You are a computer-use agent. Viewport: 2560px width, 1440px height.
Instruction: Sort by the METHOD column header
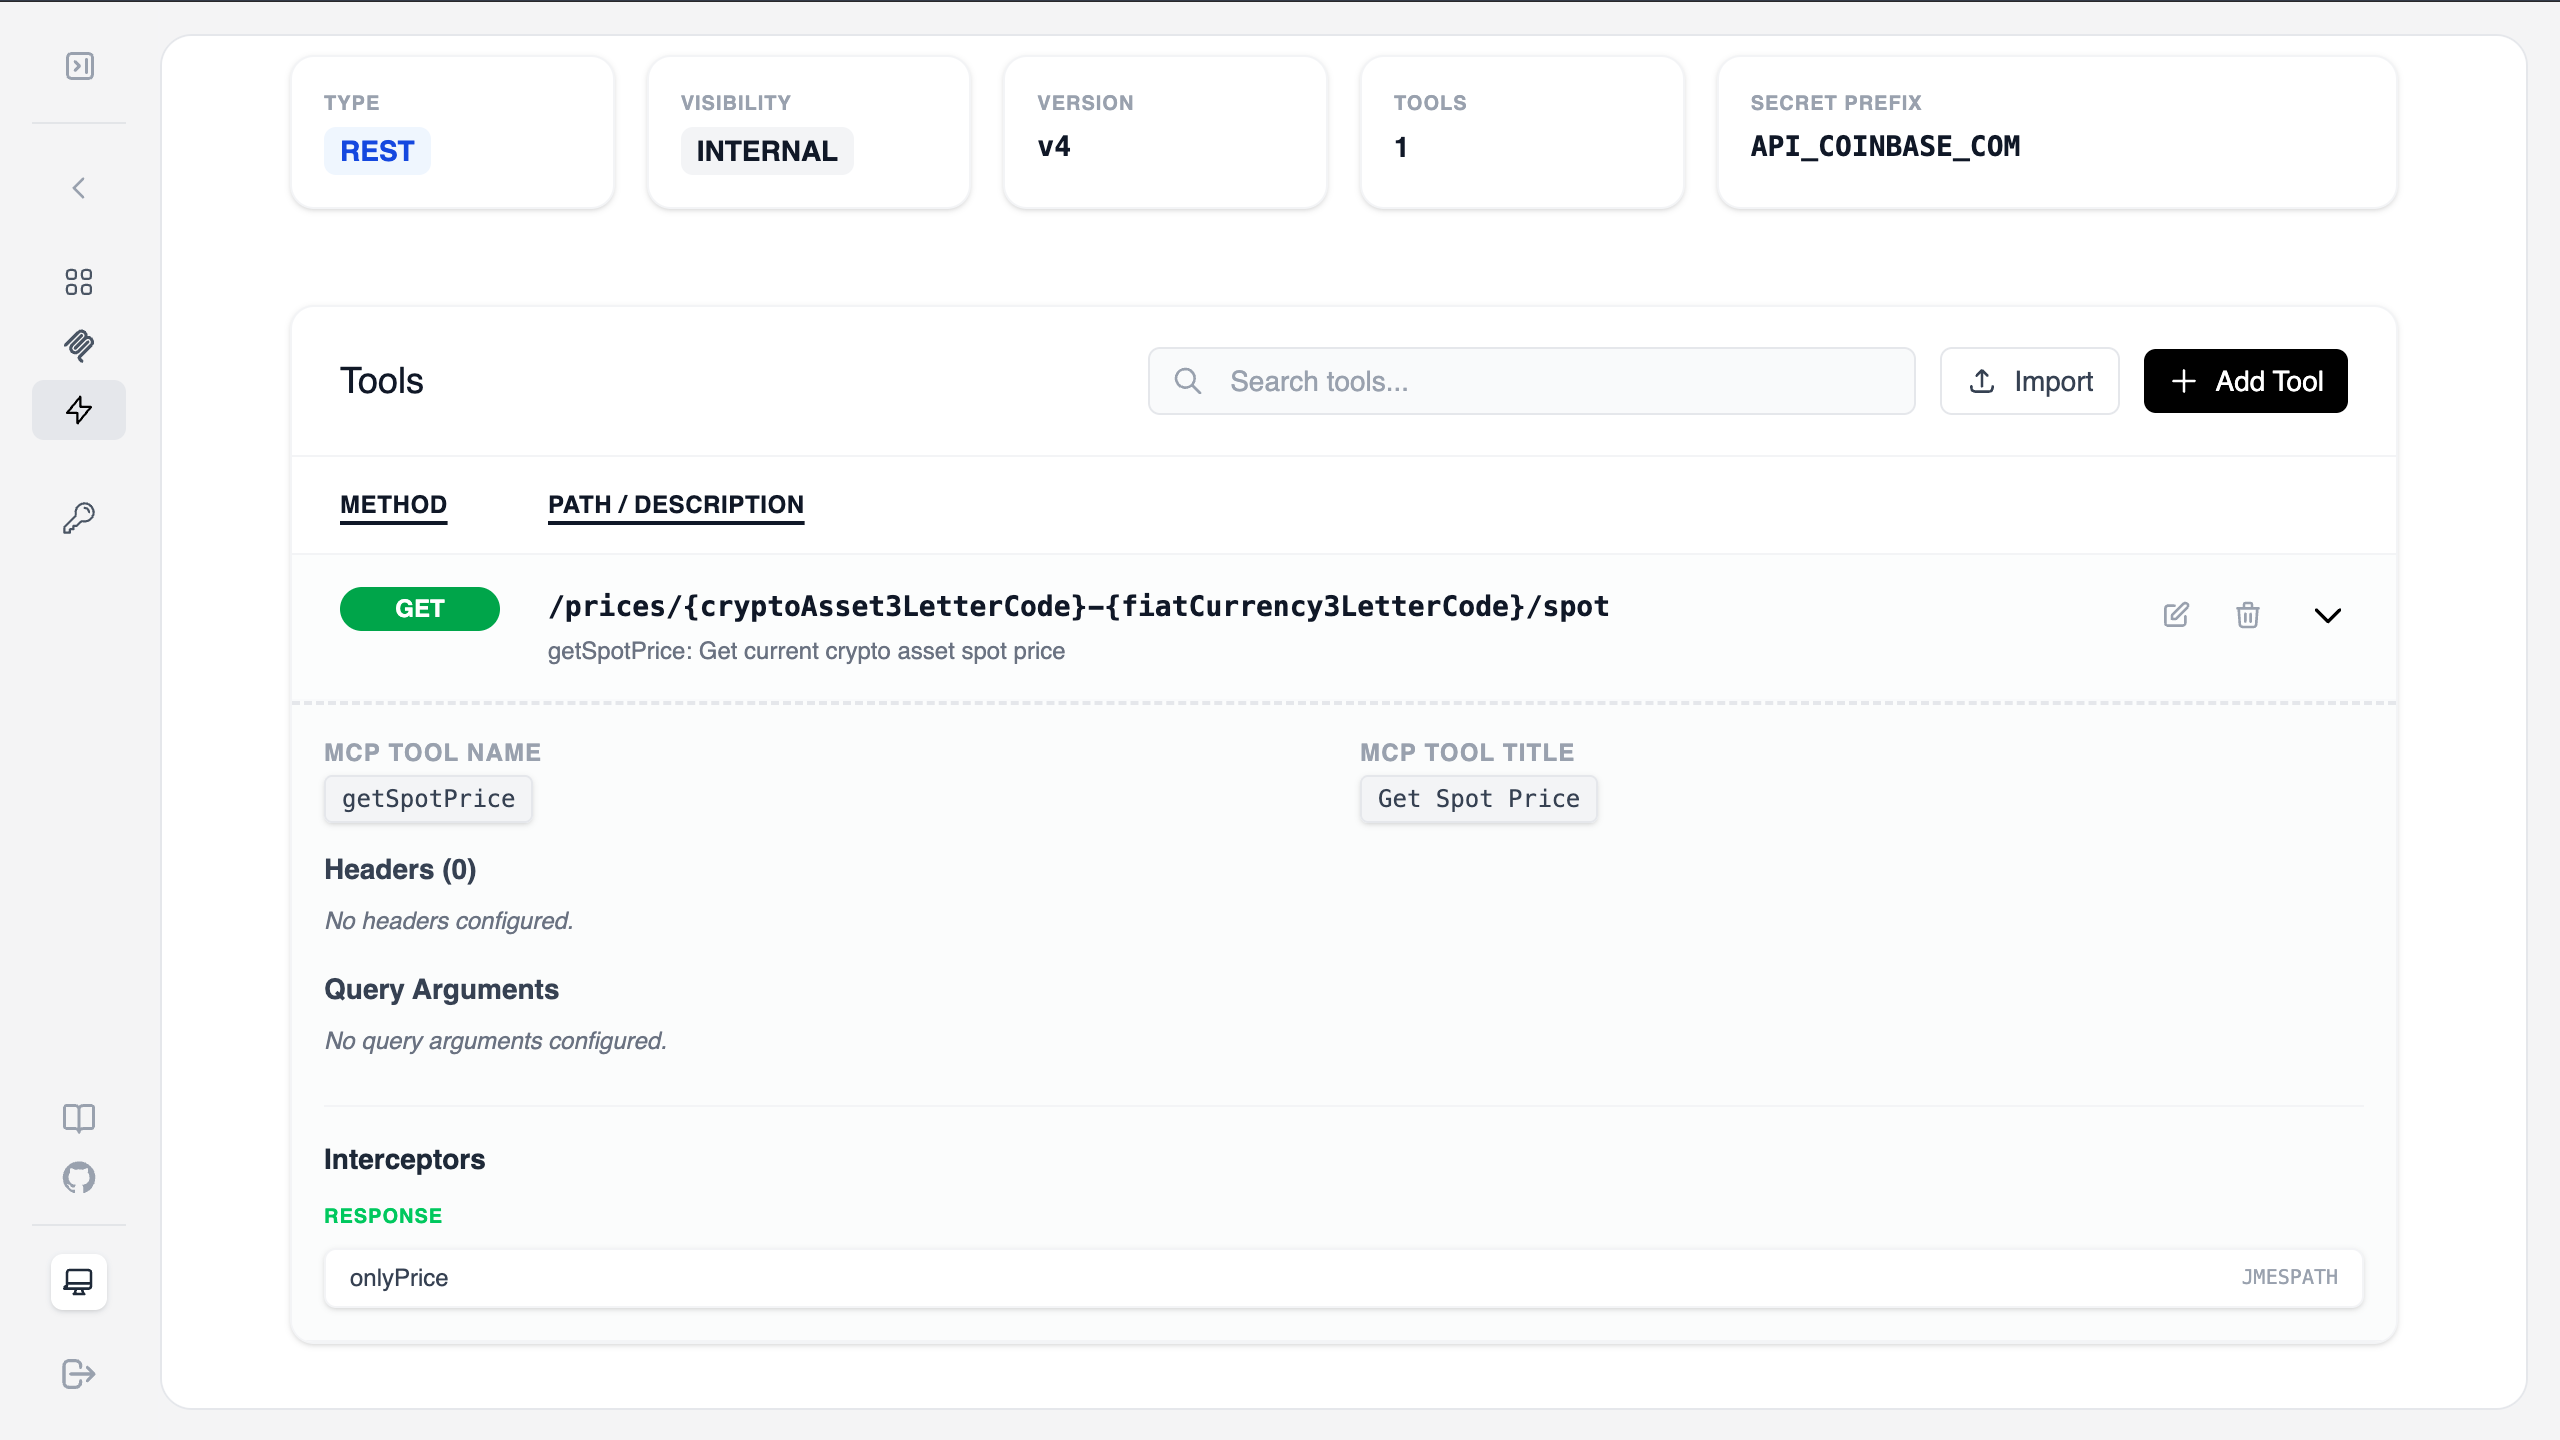point(393,505)
